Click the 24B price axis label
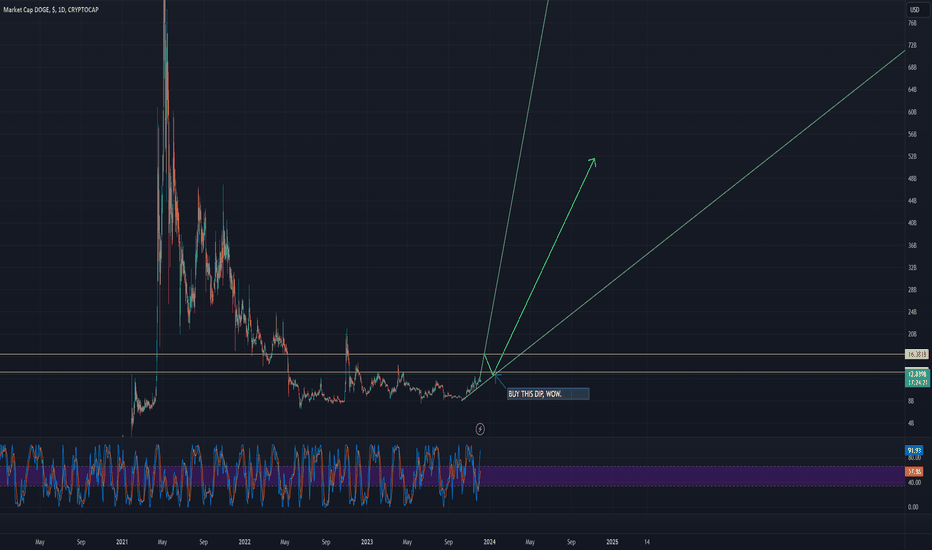 (x=912, y=312)
